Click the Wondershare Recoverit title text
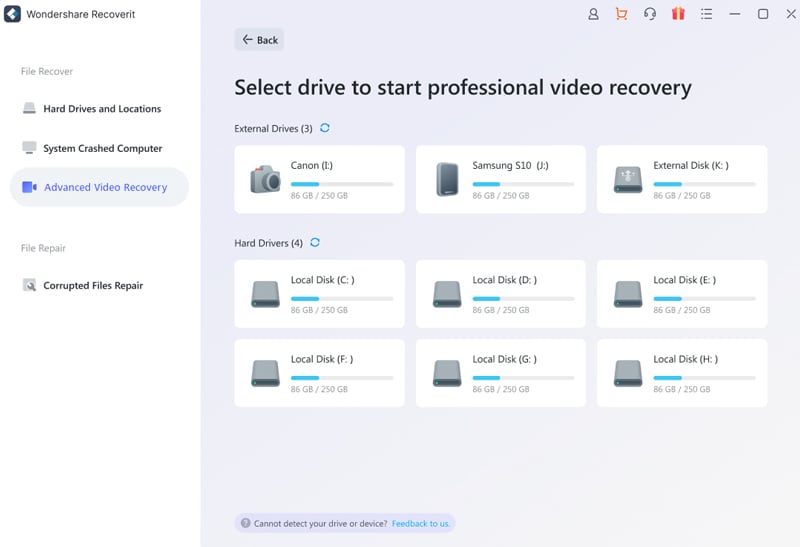Viewport: 800px width, 547px height. pos(81,14)
